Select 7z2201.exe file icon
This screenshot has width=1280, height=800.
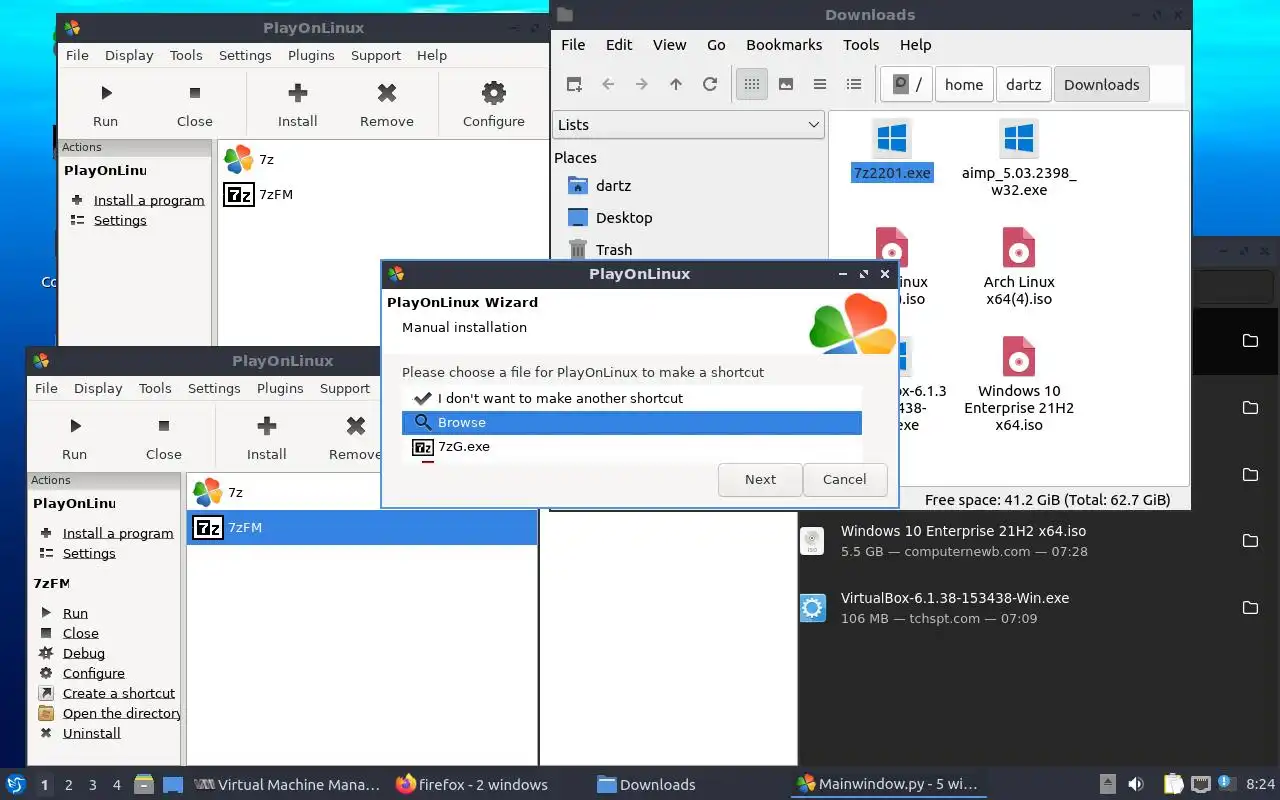(x=891, y=138)
